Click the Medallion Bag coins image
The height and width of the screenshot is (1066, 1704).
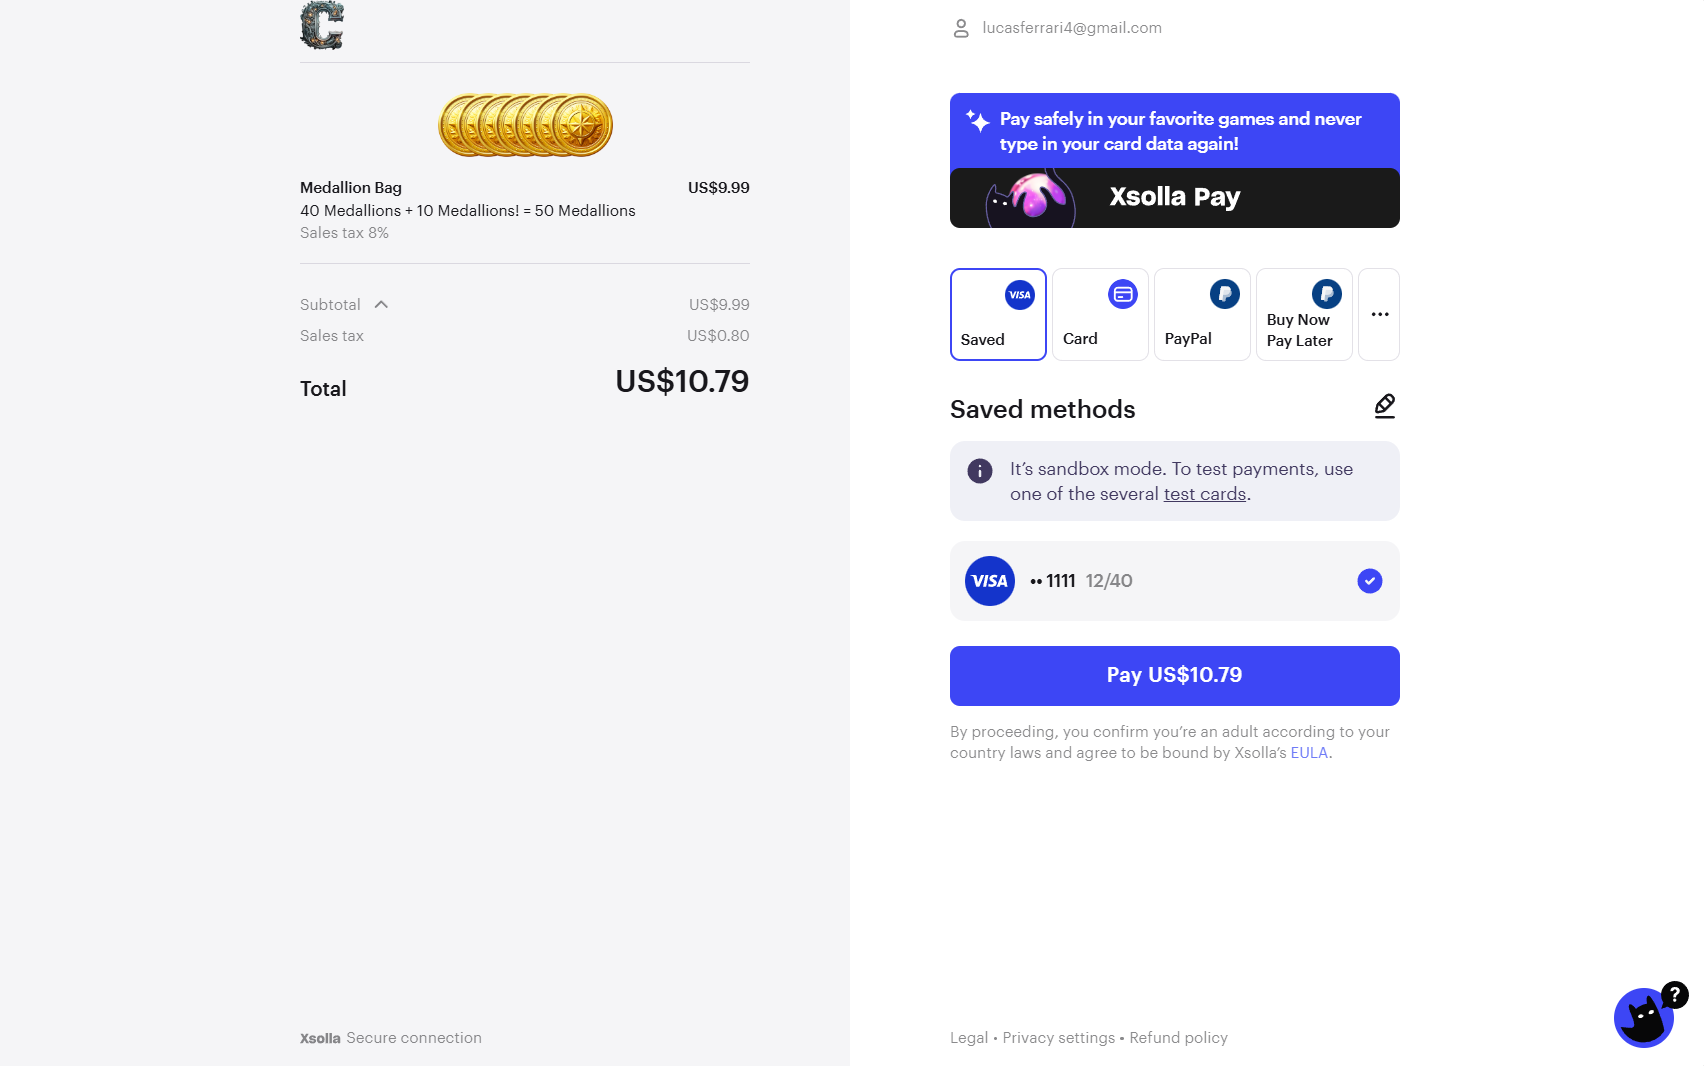click(x=525, y=125)
